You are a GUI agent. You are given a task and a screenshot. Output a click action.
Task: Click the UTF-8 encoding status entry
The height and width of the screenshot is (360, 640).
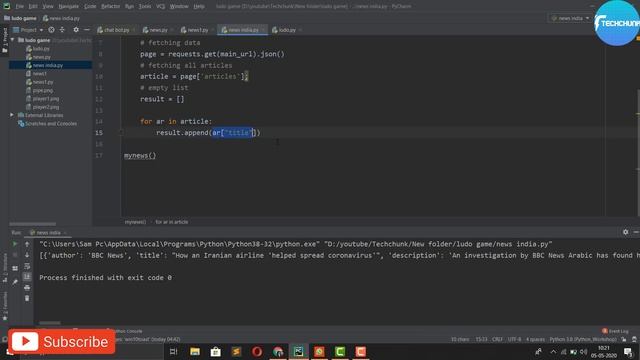(x=514, y=339)
